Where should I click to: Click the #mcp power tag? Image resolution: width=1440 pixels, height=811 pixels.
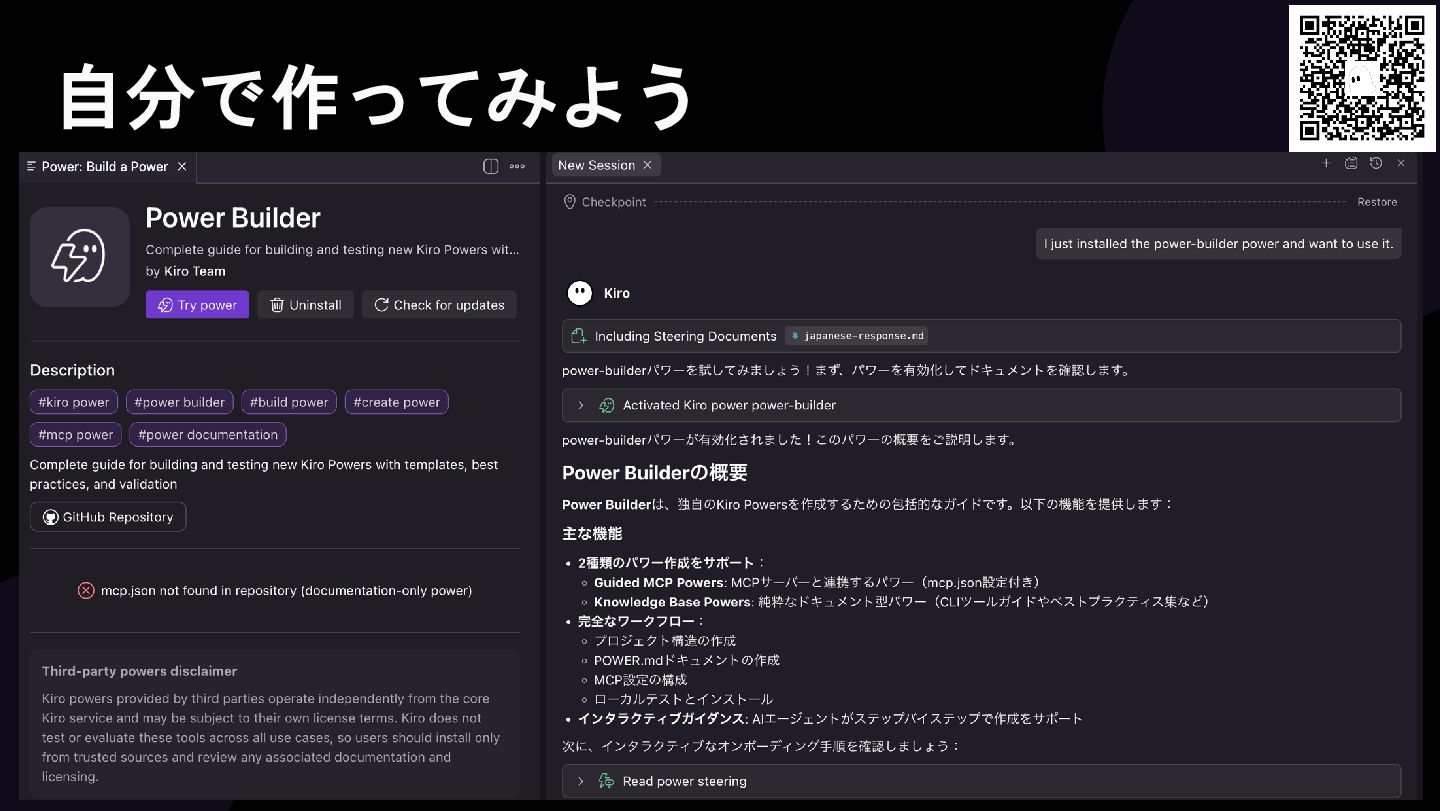(76, 434)
